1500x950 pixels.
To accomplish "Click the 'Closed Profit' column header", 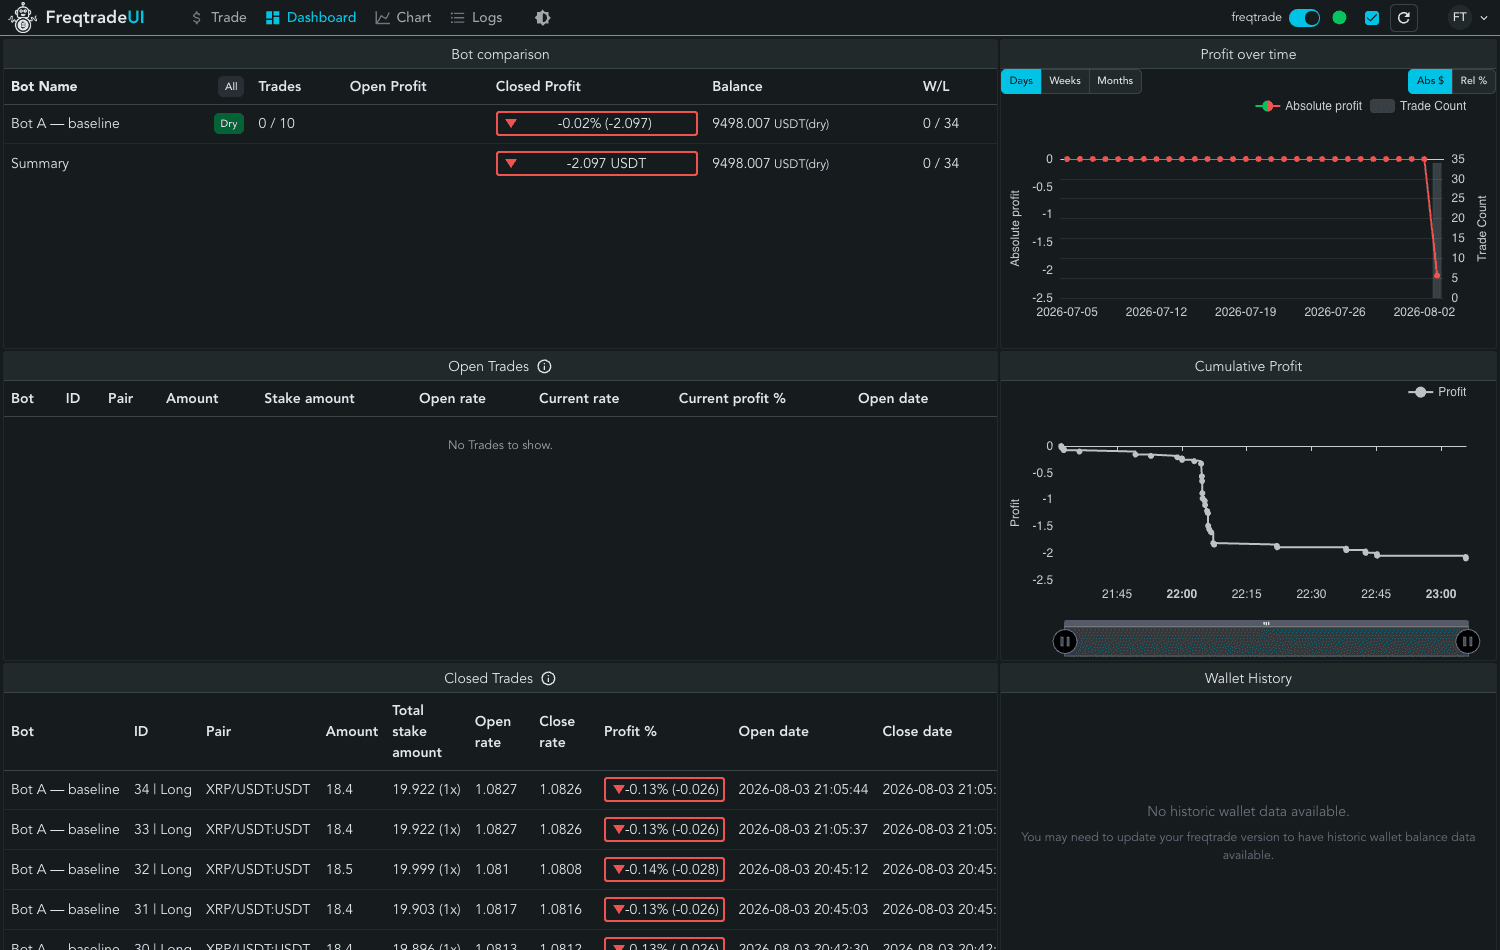I will pyautogui.click(x=538, y=87).
